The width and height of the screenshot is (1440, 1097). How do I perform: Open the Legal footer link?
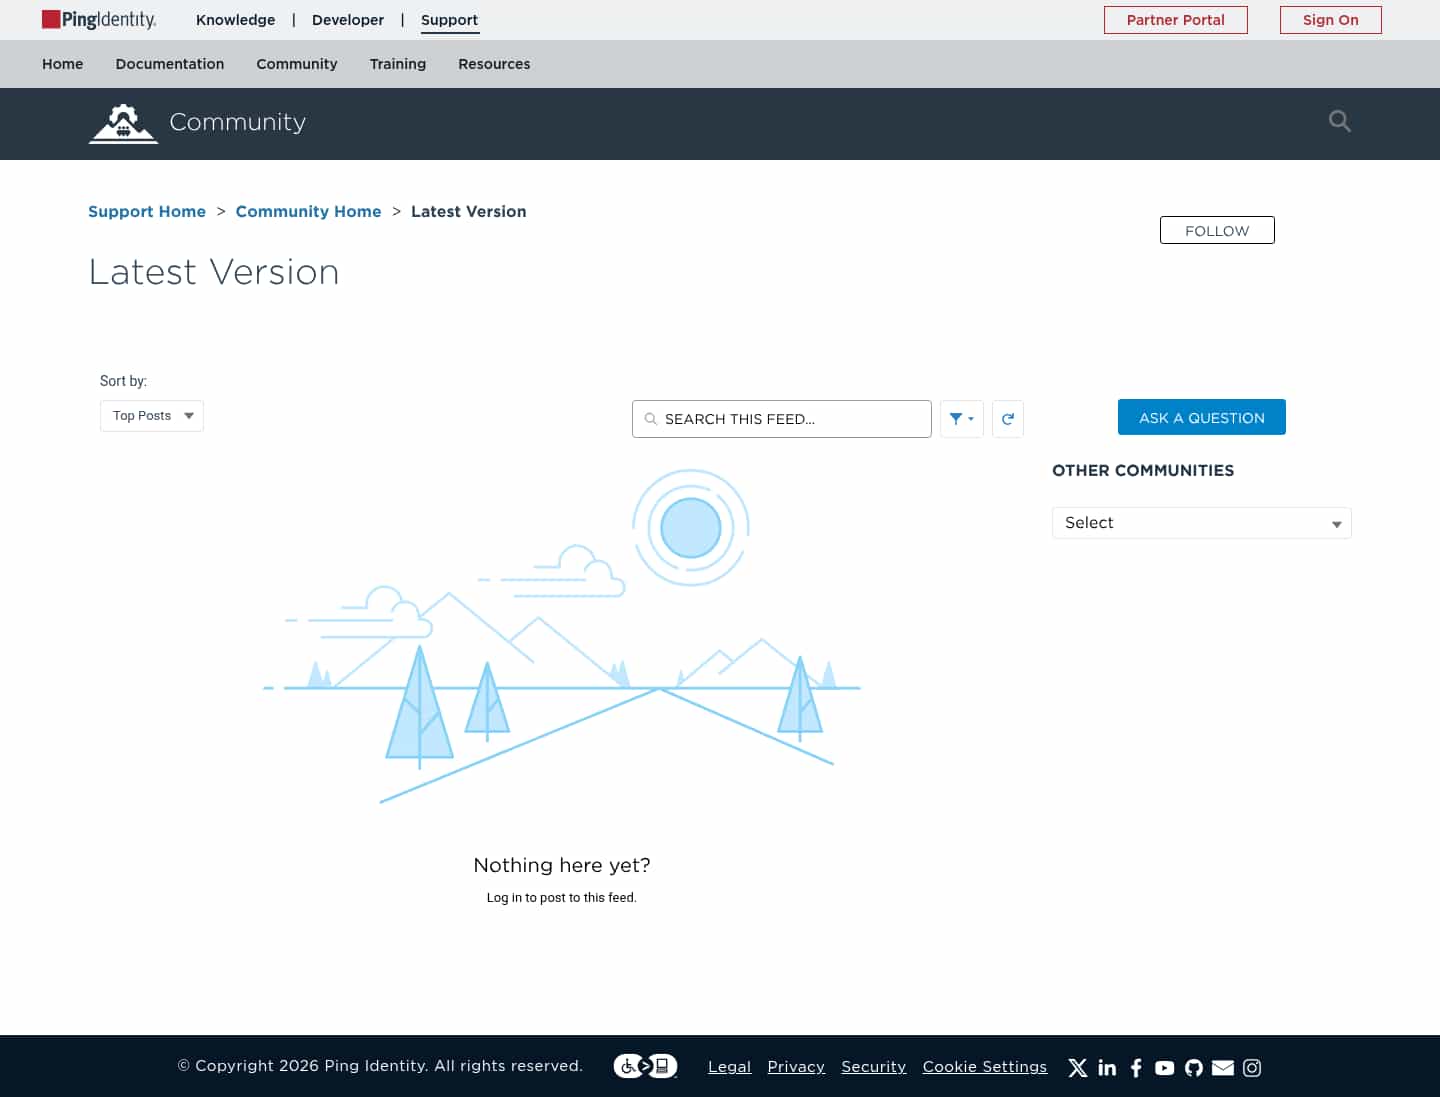pyautogui.click(x=729, y=1067)
